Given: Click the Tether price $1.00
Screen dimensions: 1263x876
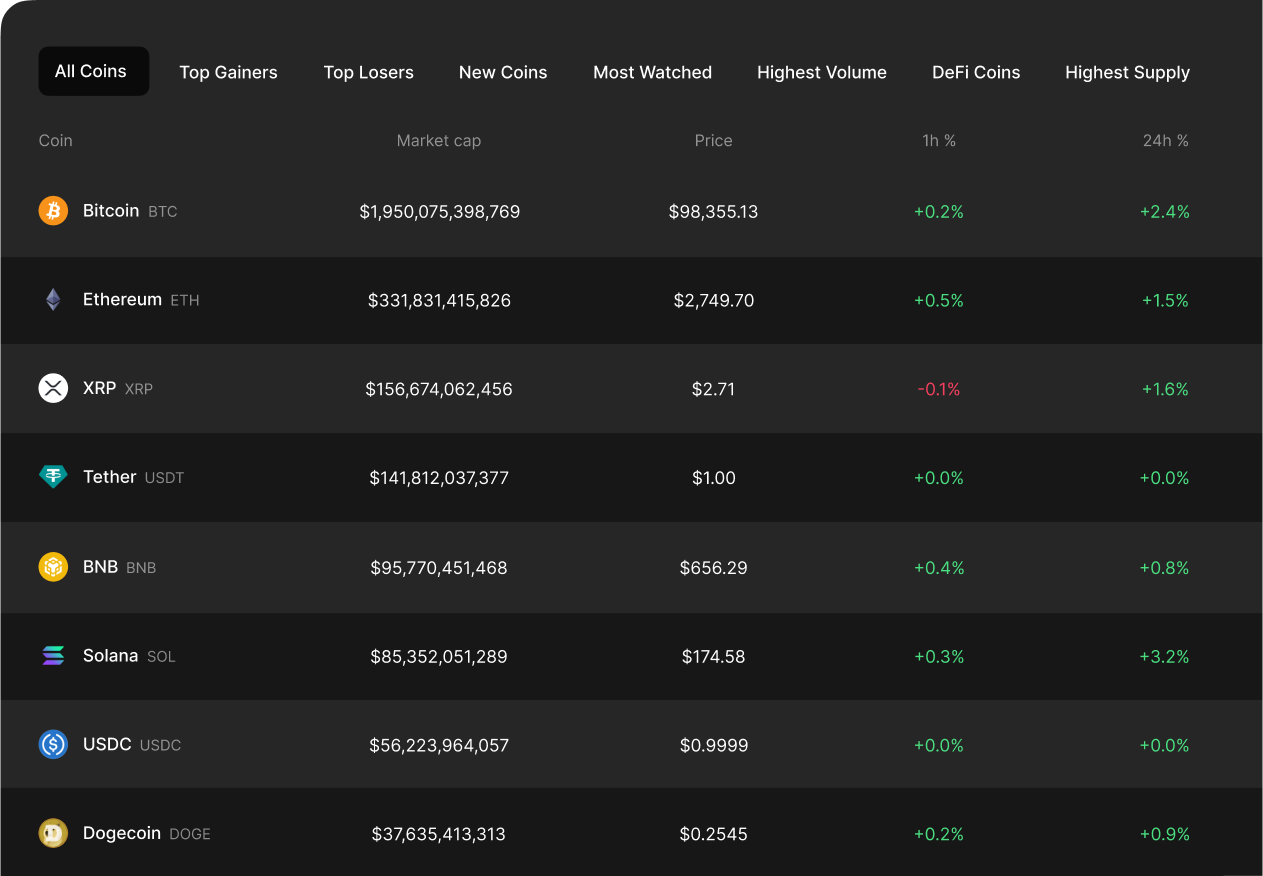Looking at the screenshot, I should tap(714, 478).
